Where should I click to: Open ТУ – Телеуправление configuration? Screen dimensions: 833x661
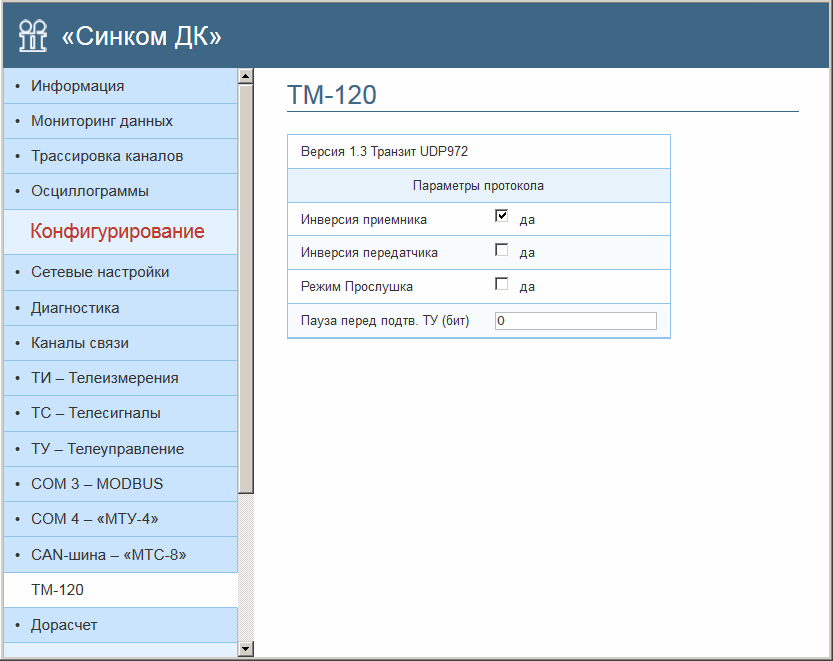click(108, 449)
